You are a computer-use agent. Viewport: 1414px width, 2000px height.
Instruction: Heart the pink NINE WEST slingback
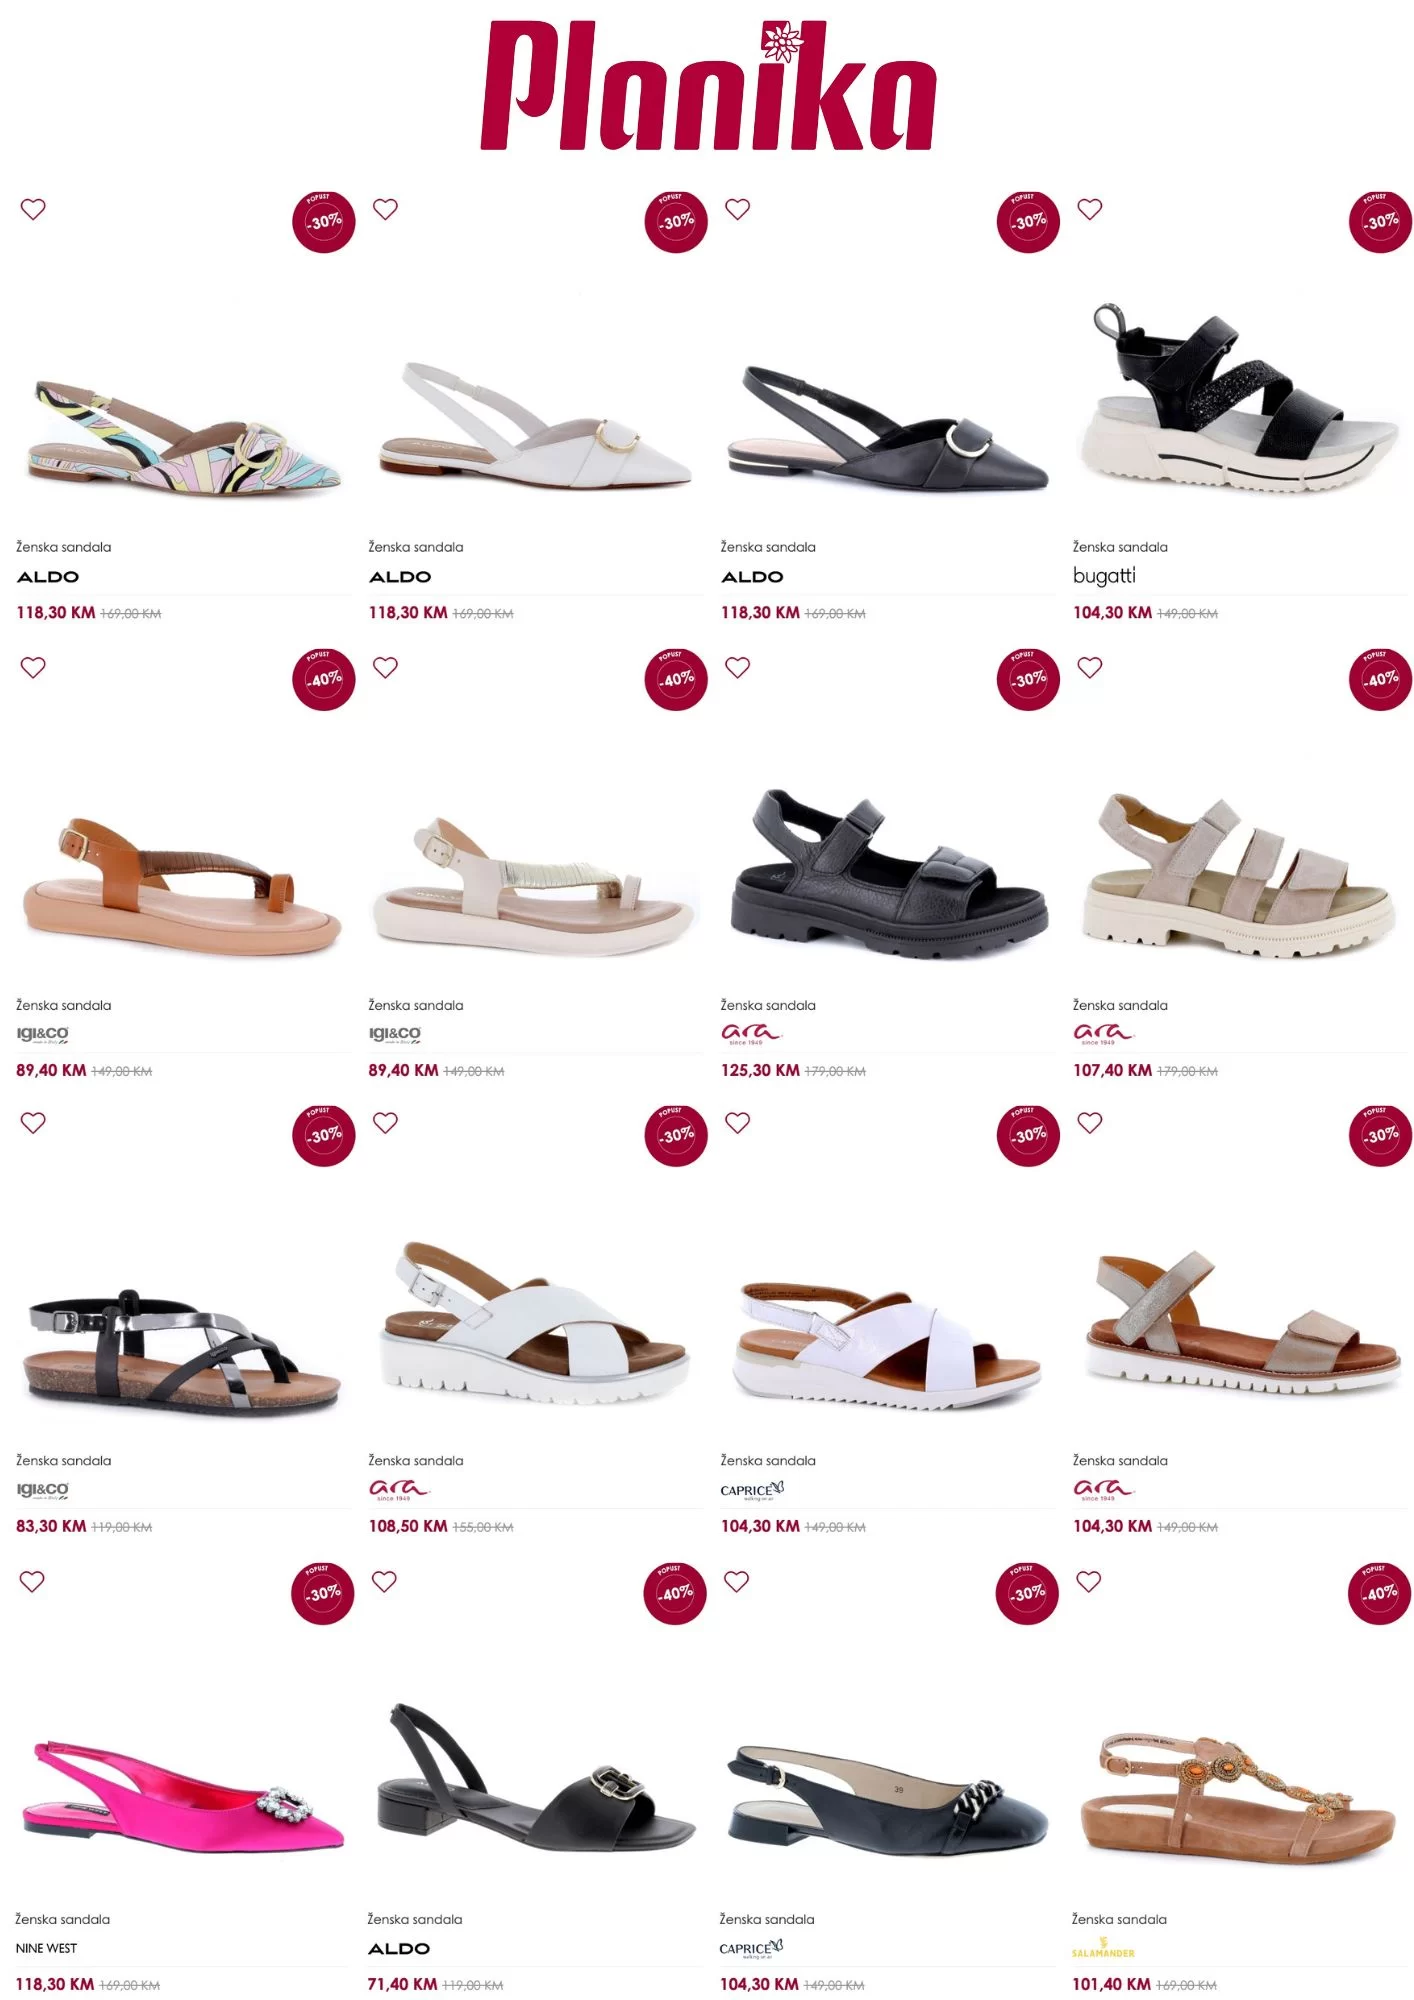pos(32,1581)
